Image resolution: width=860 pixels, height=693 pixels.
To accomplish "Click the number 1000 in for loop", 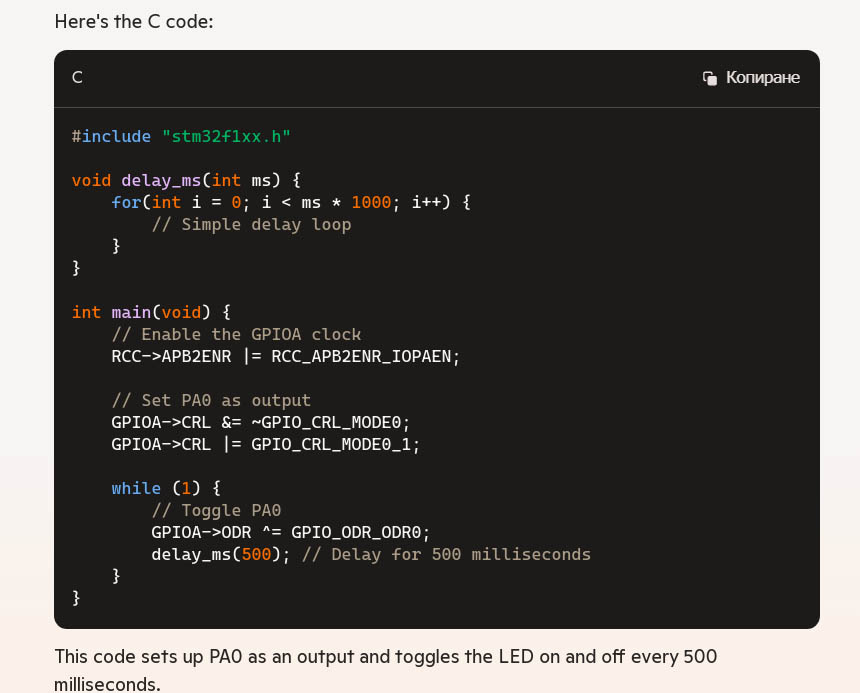I will 371,202.
